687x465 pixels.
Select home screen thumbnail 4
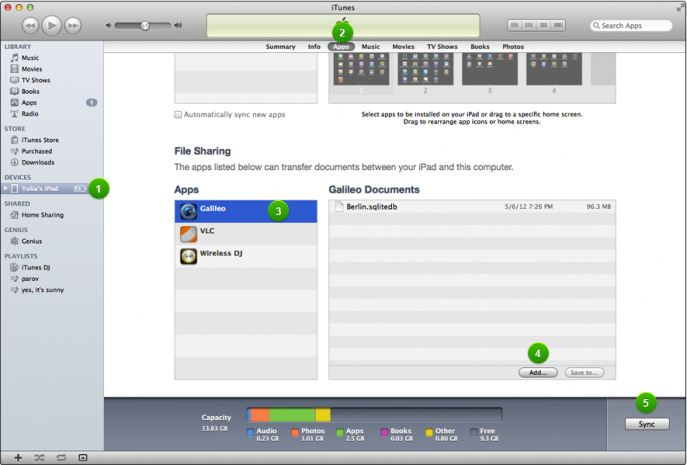click(554, 69)
